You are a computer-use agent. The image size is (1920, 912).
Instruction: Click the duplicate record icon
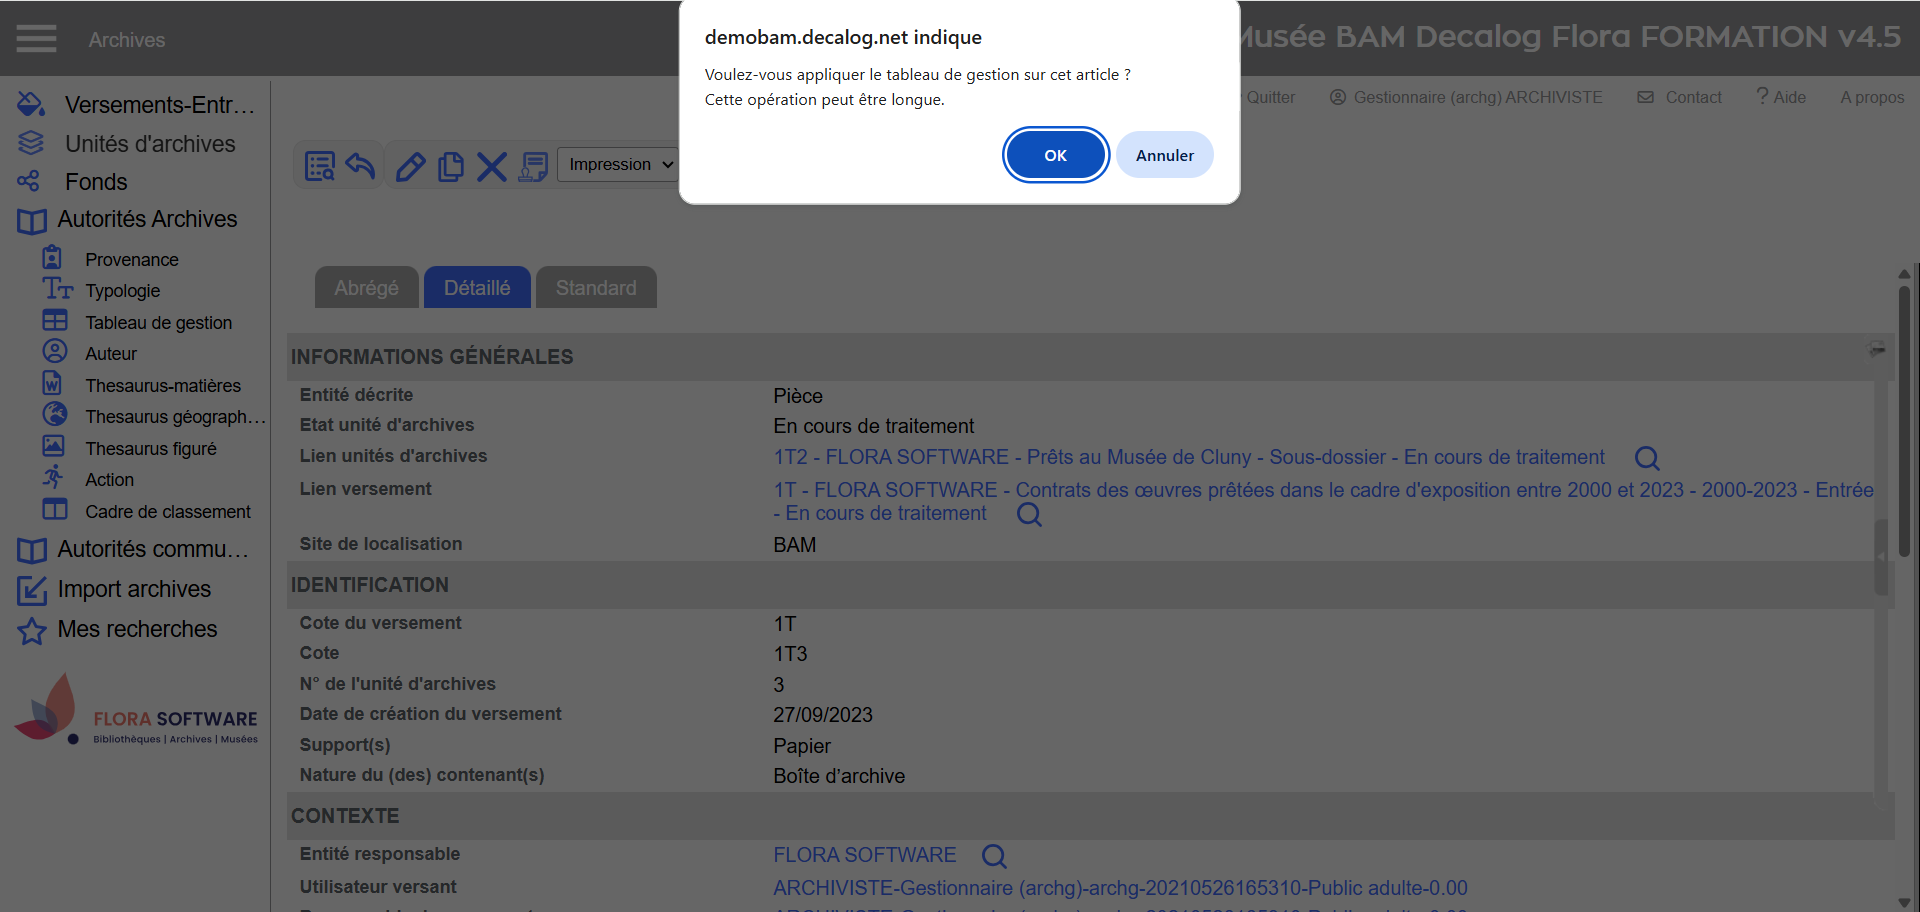[451, 166]
